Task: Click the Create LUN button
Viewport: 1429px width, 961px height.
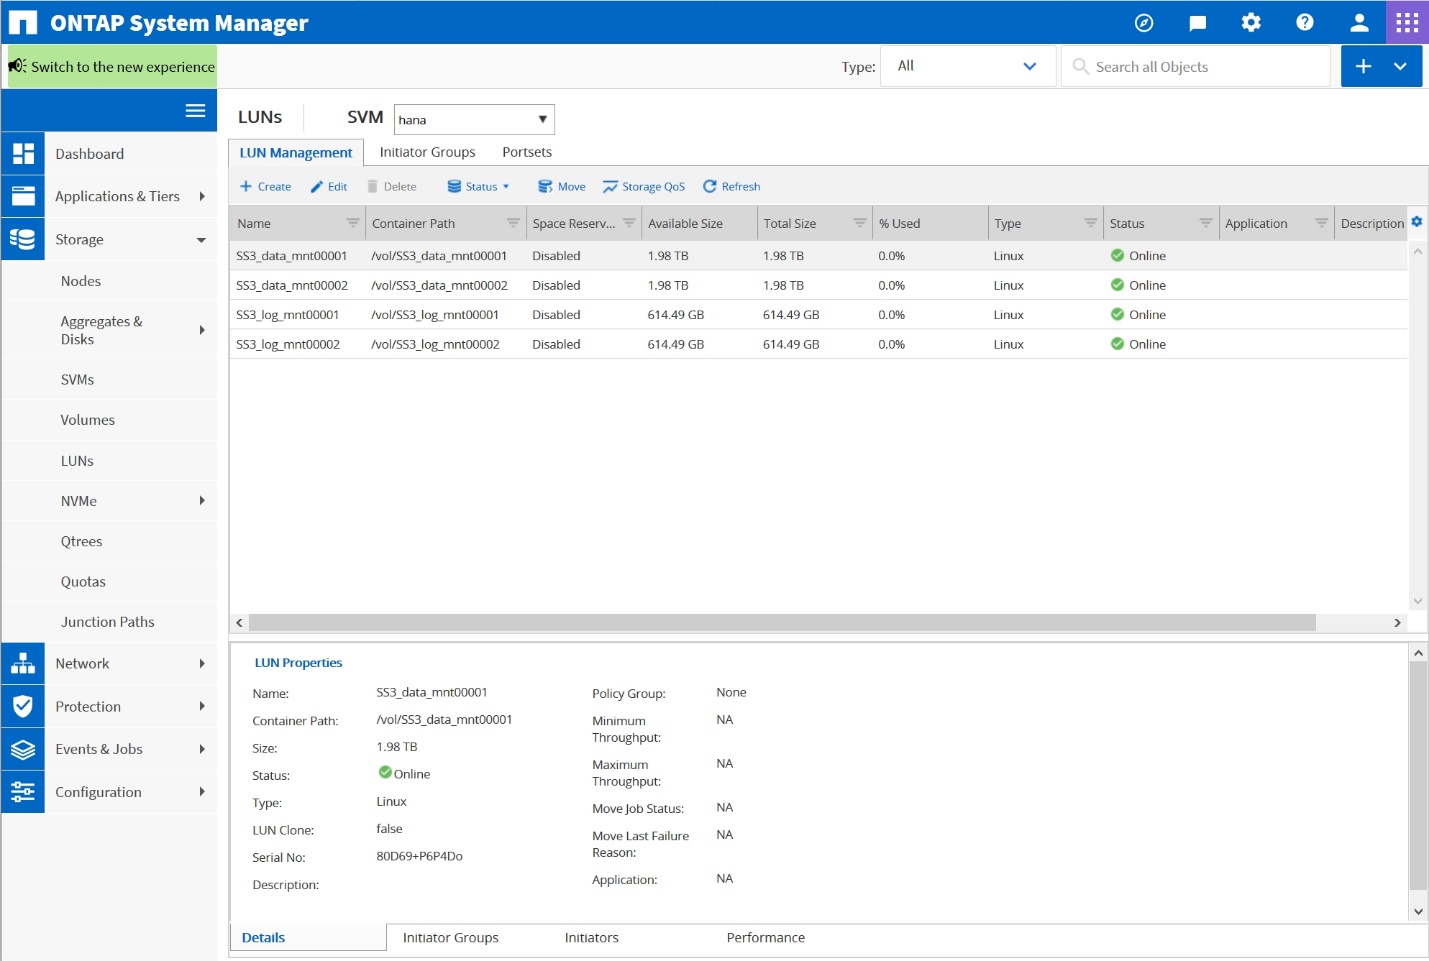Action: tap(265, 187)
